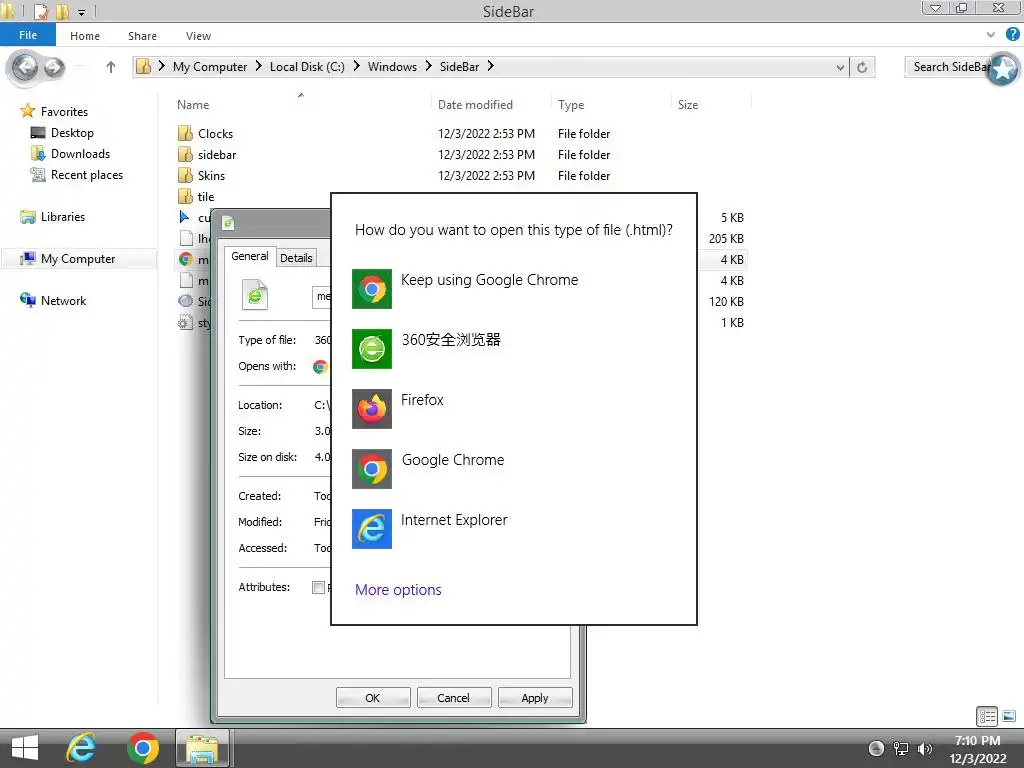
Task: Launch Google Chrome from the taskbar
Action: (x=142, y=748)
